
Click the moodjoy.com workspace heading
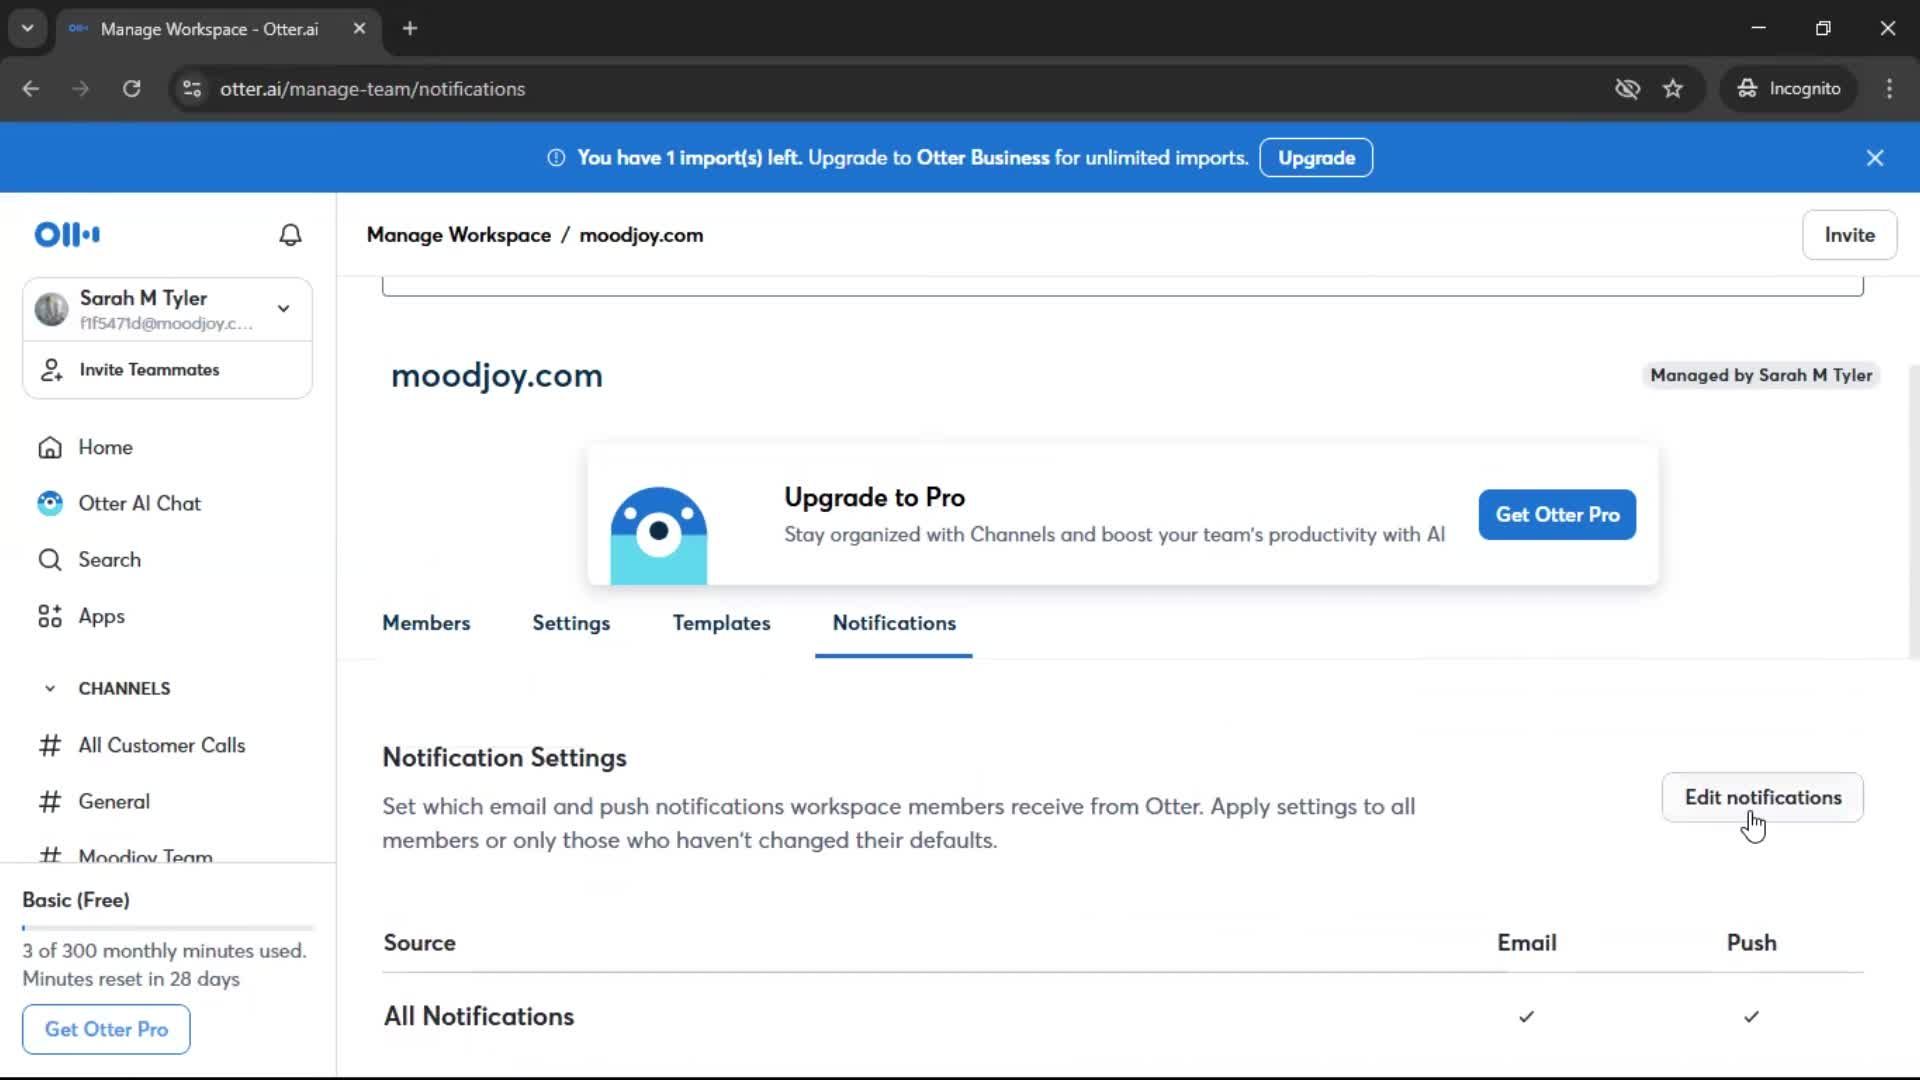(497, 376)
